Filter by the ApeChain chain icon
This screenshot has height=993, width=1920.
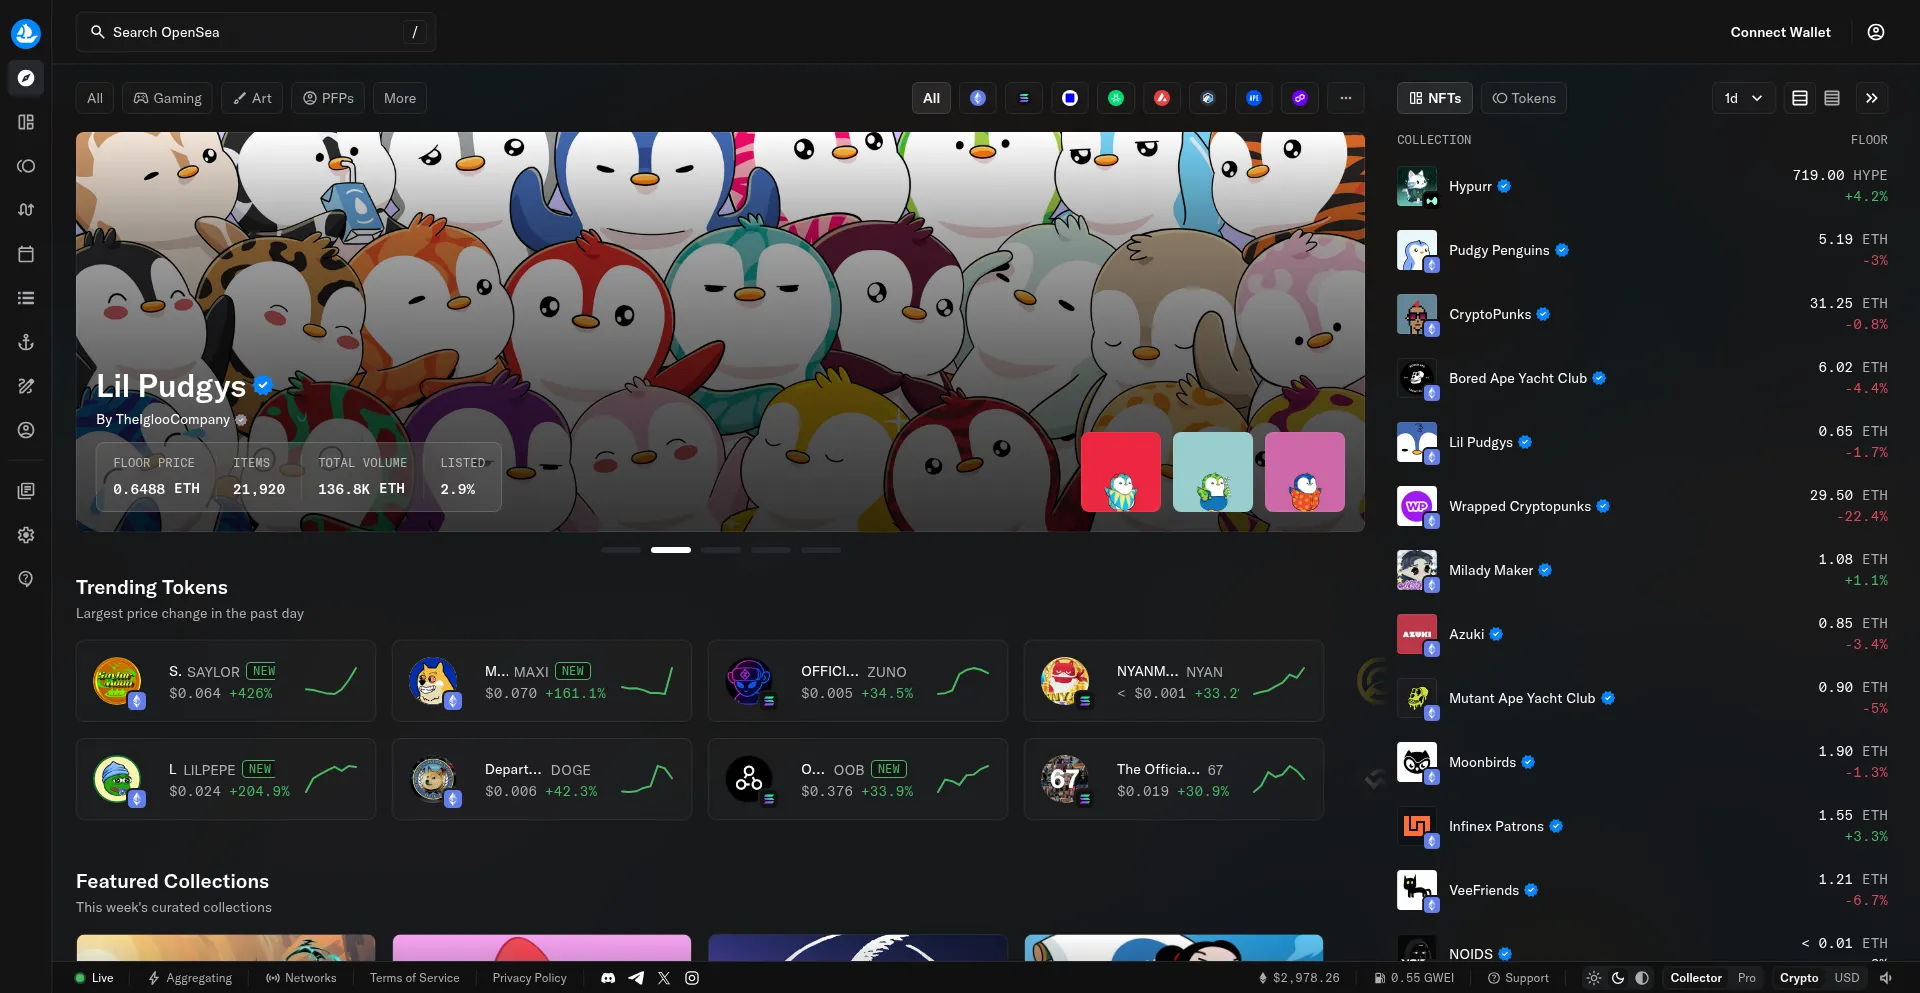[x=1254, y=98]
